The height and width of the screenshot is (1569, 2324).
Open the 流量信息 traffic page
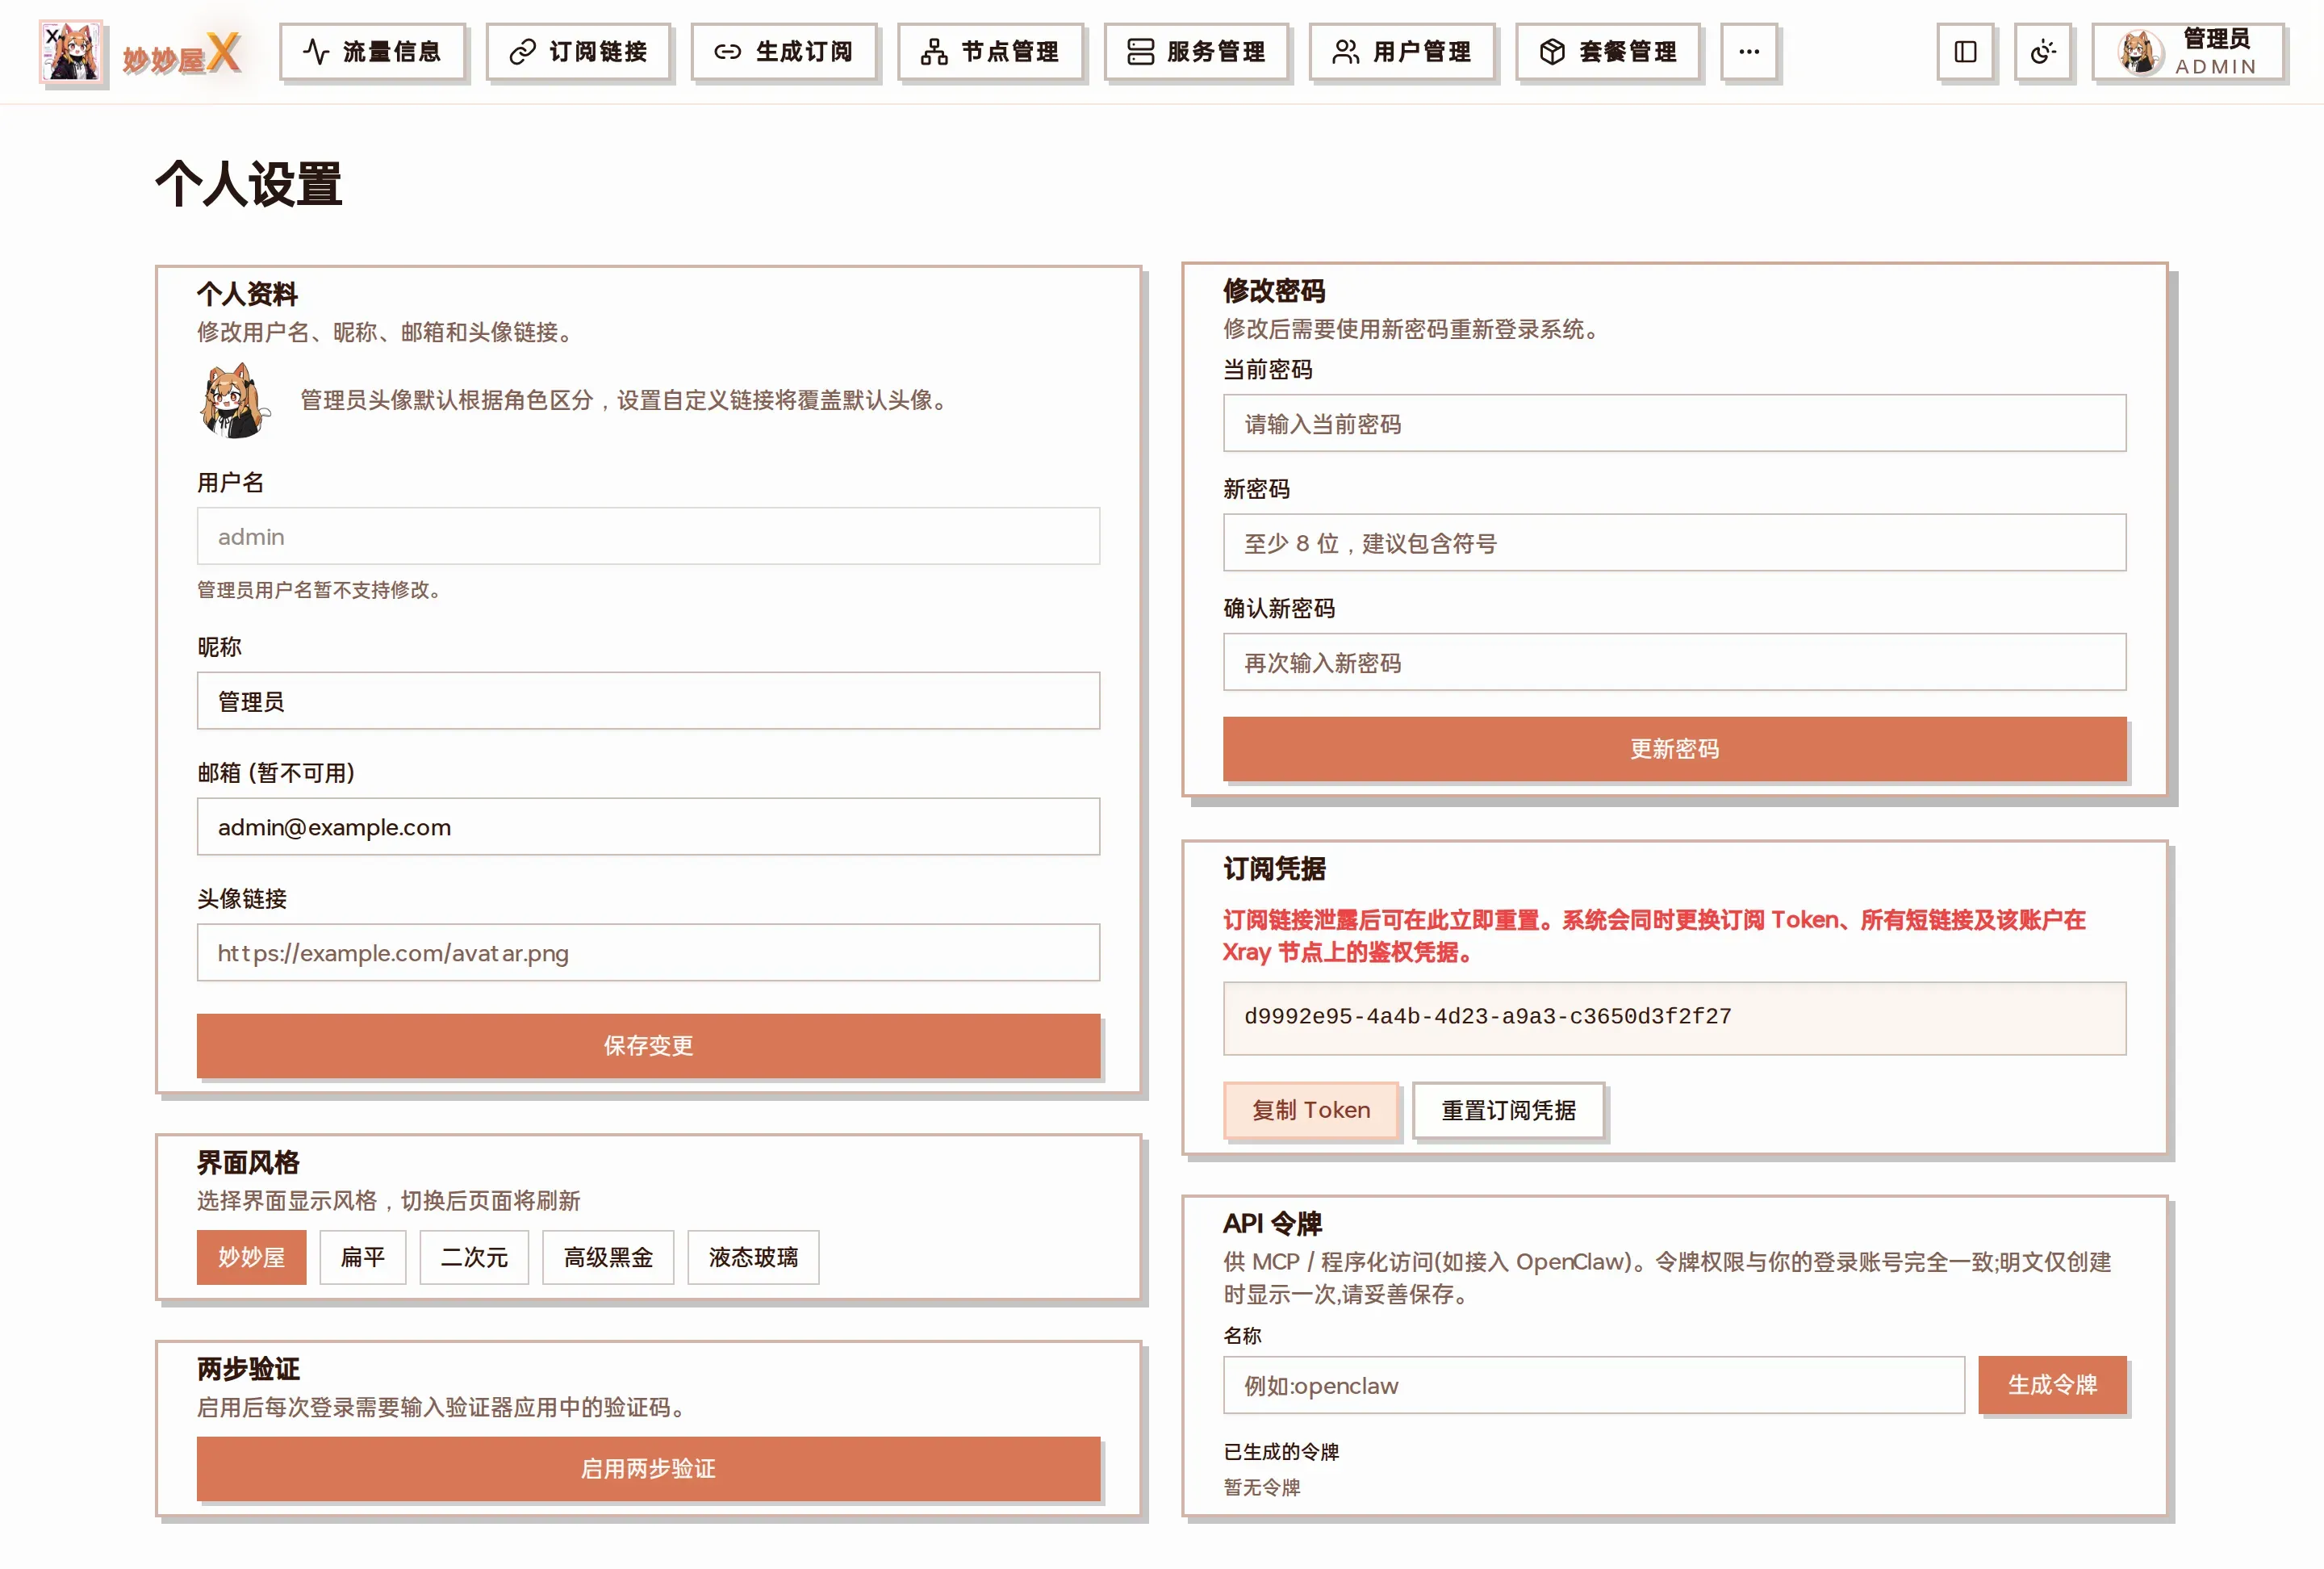point(372,51)
